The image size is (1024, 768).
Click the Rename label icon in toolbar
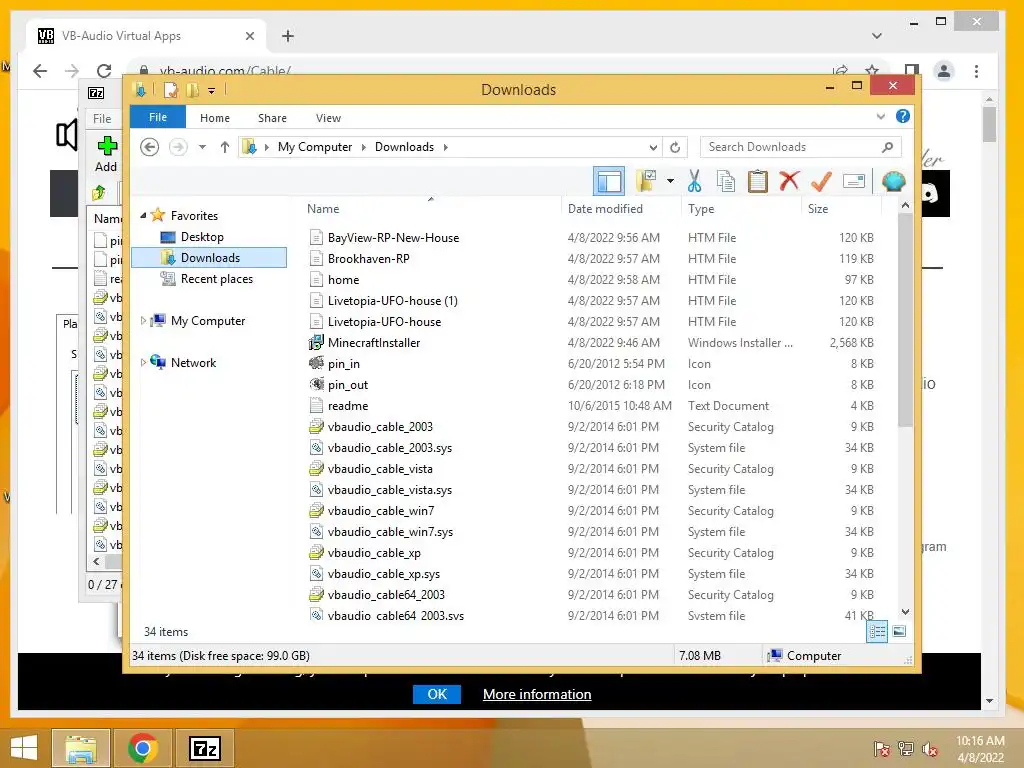click(x=854, y=181)
